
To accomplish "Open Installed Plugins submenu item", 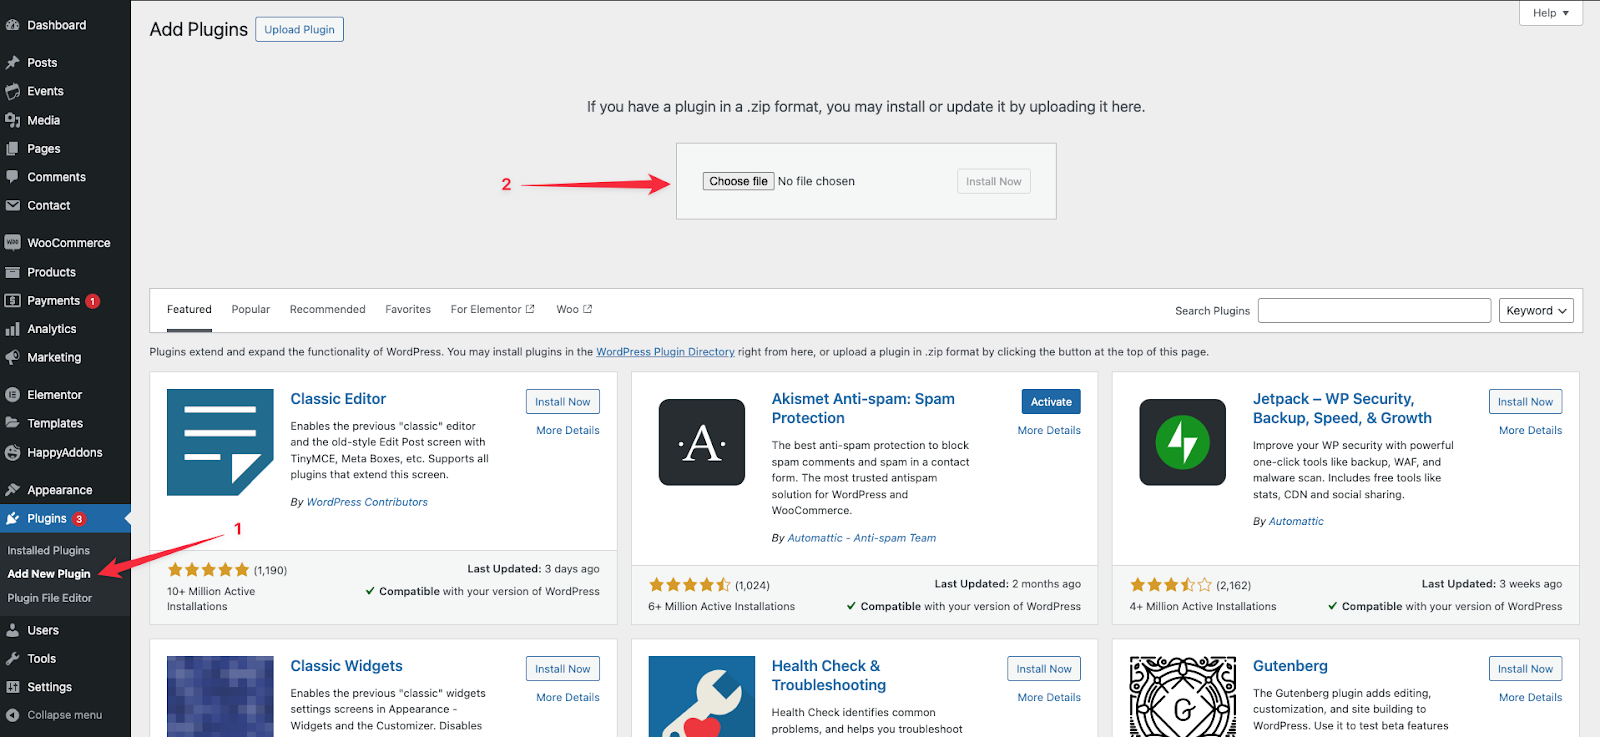I will click(49, 551).
